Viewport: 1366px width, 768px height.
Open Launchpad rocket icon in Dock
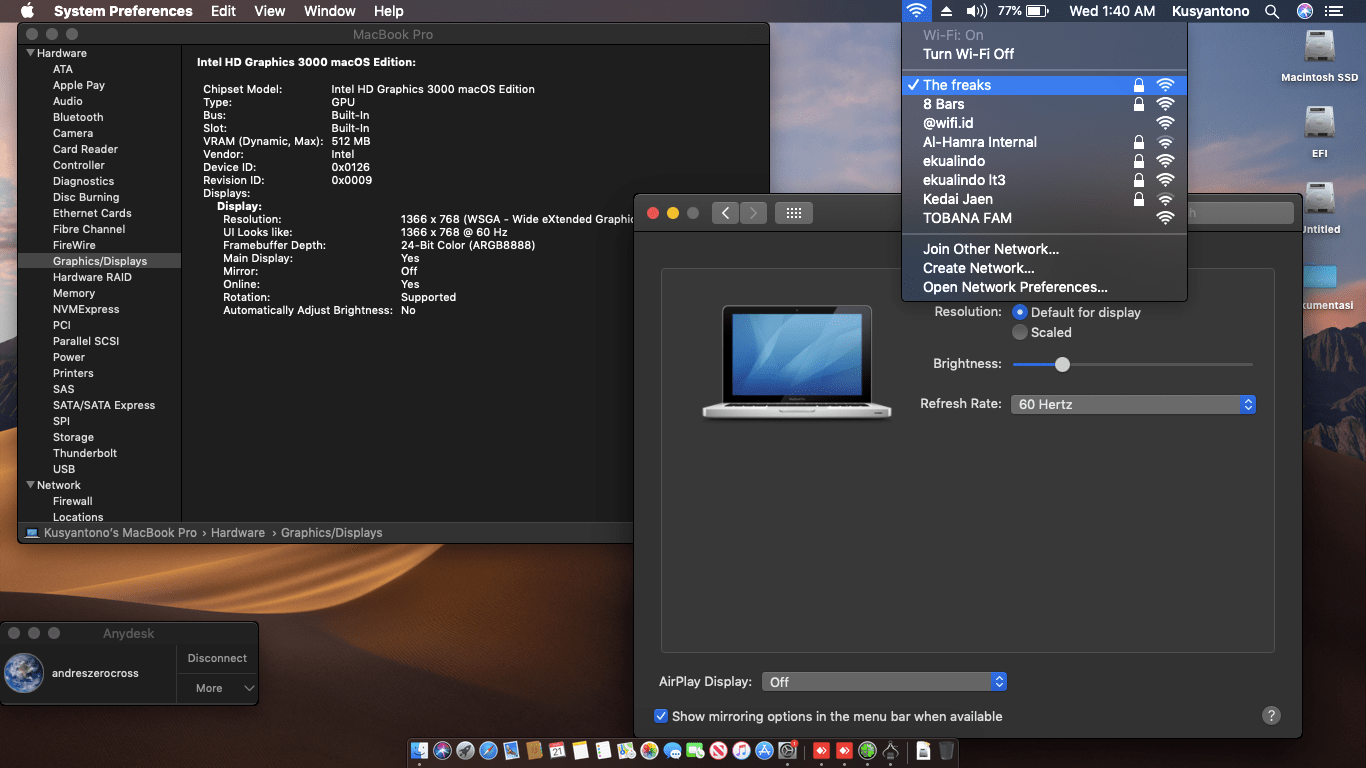[x=466, y=750]
